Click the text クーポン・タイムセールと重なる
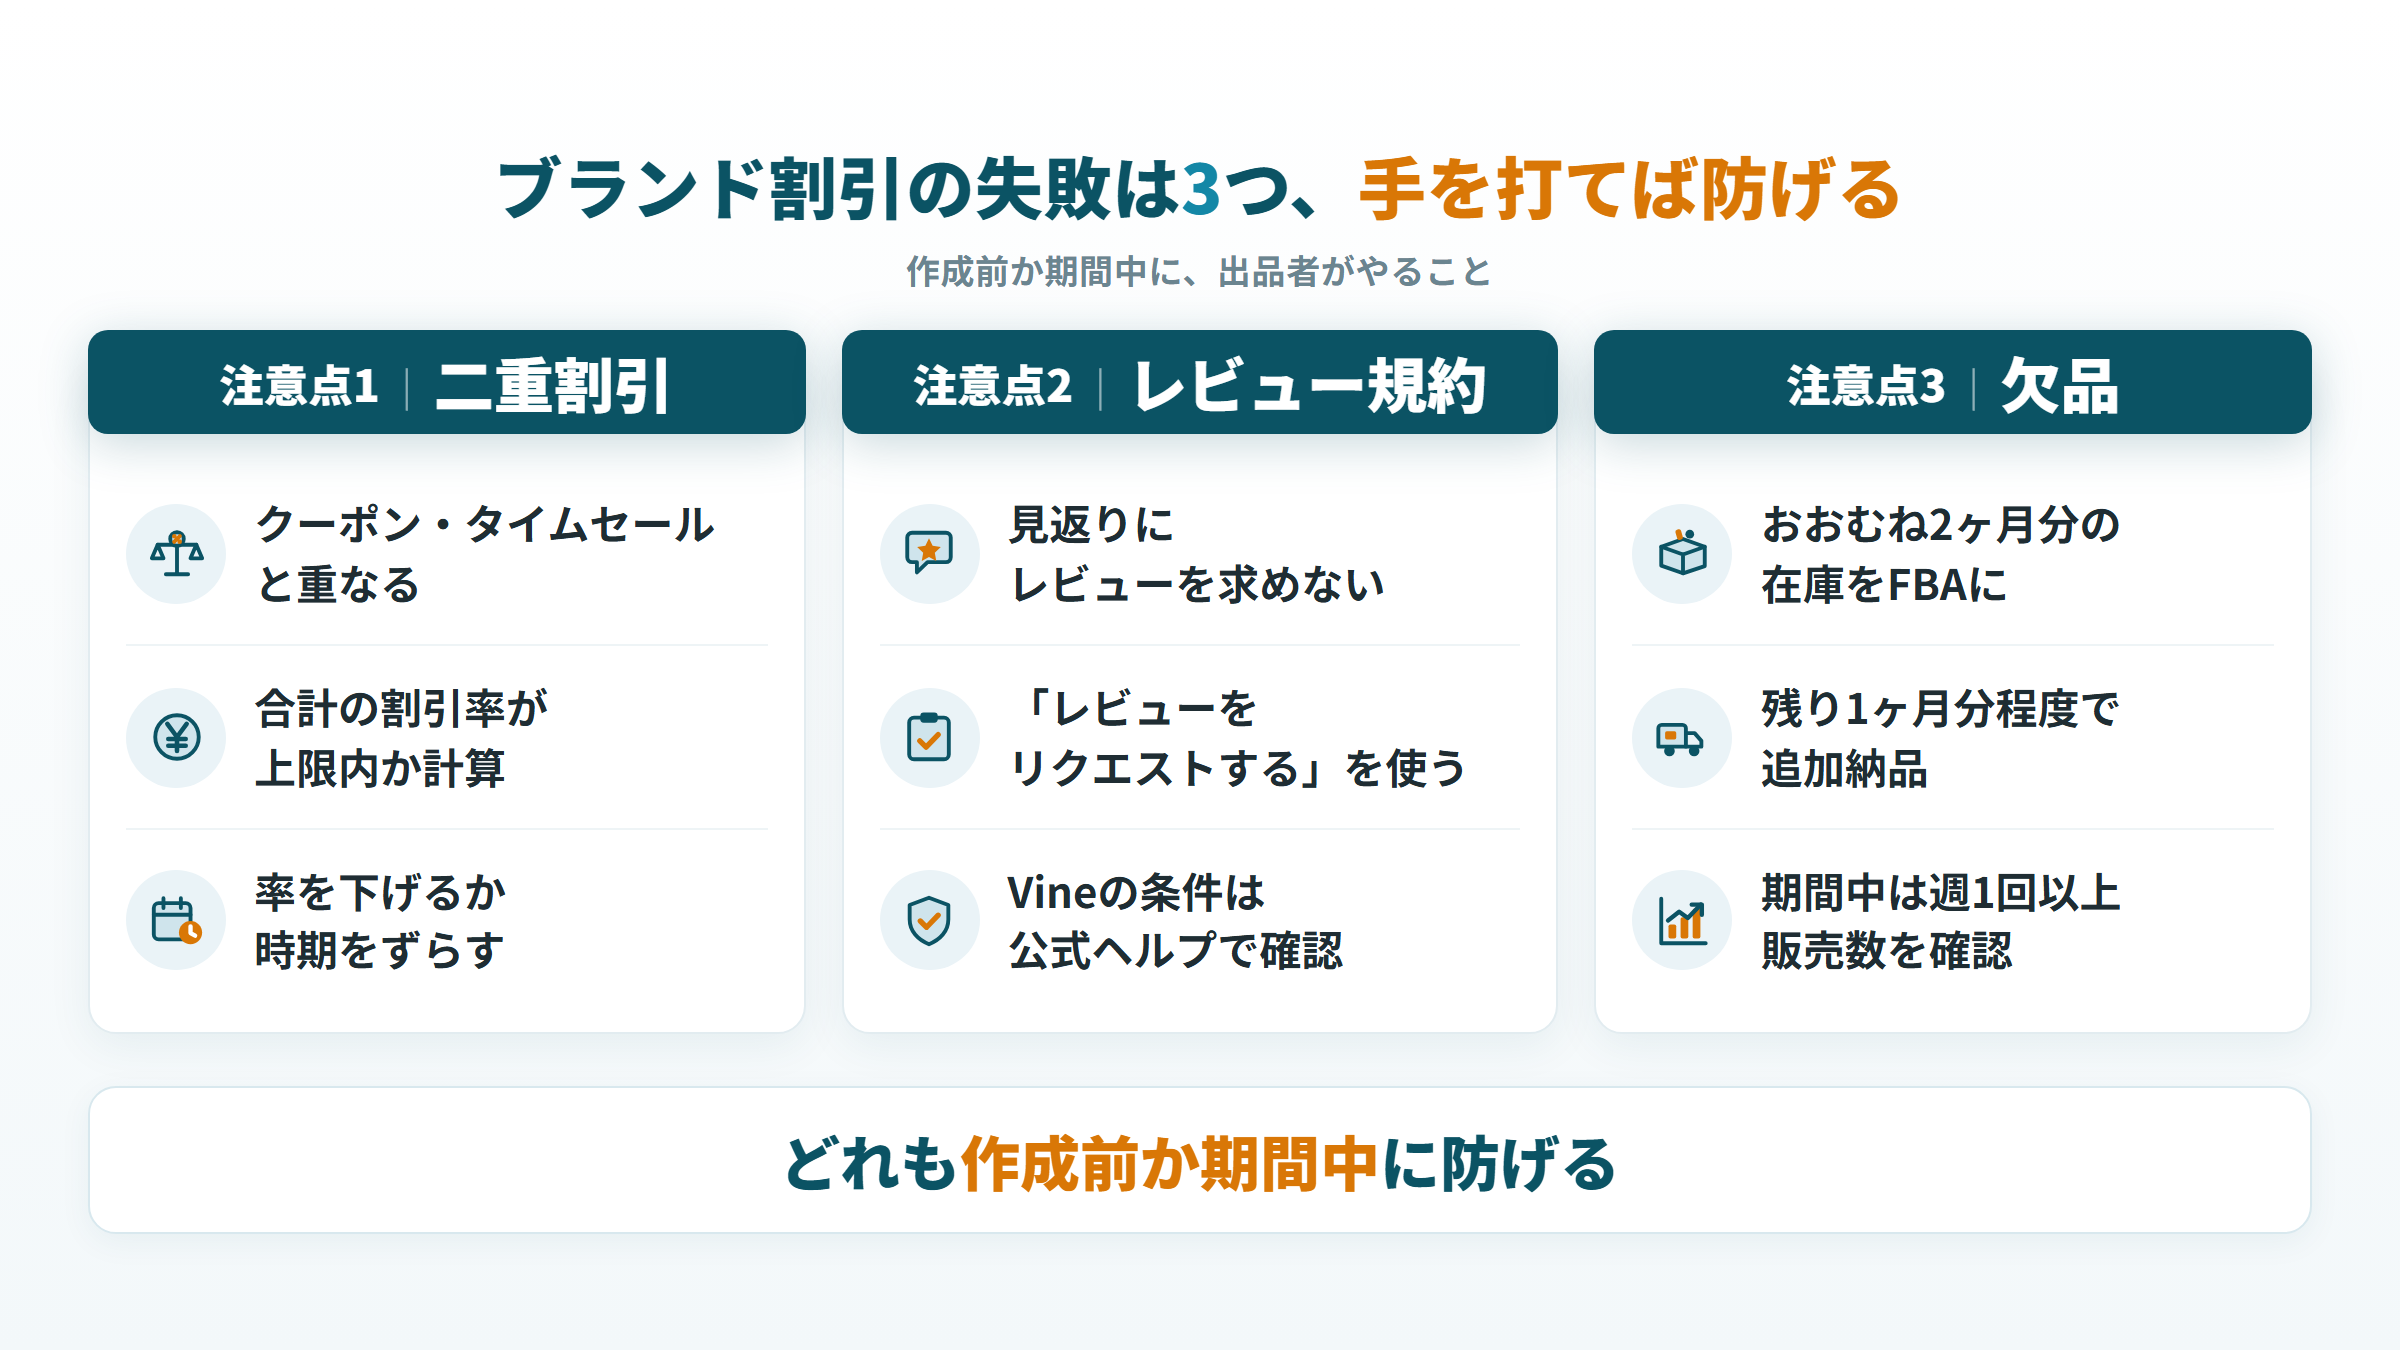2400x1350 pixels. (485, 554)
